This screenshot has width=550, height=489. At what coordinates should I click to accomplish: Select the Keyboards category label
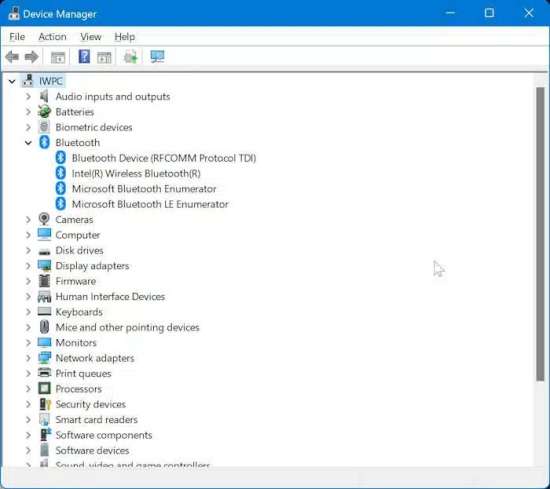click(x=79, y=312)
